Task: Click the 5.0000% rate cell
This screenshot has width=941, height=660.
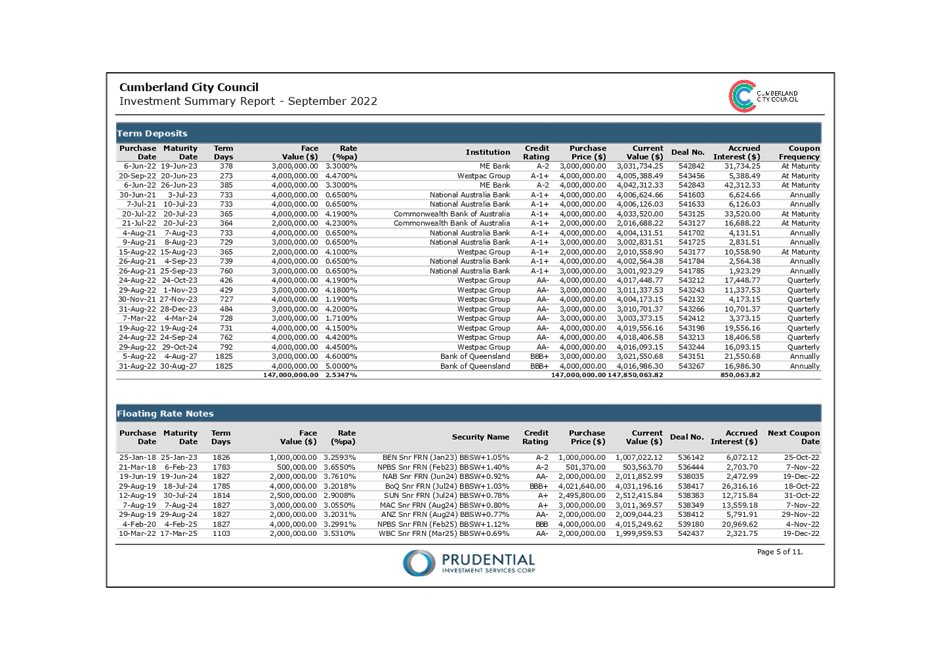Action: coord(341,366)
